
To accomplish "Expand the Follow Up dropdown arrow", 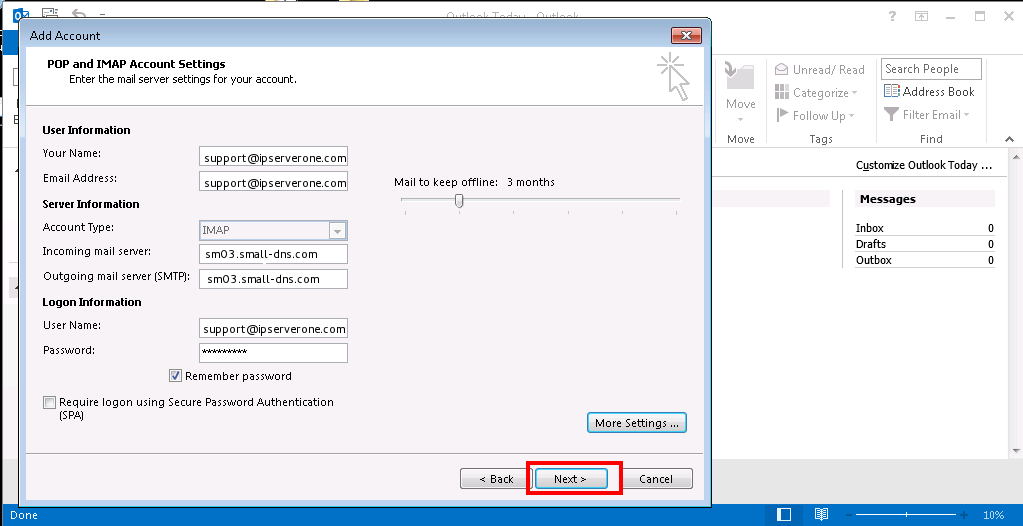I will tap(851, 116).
